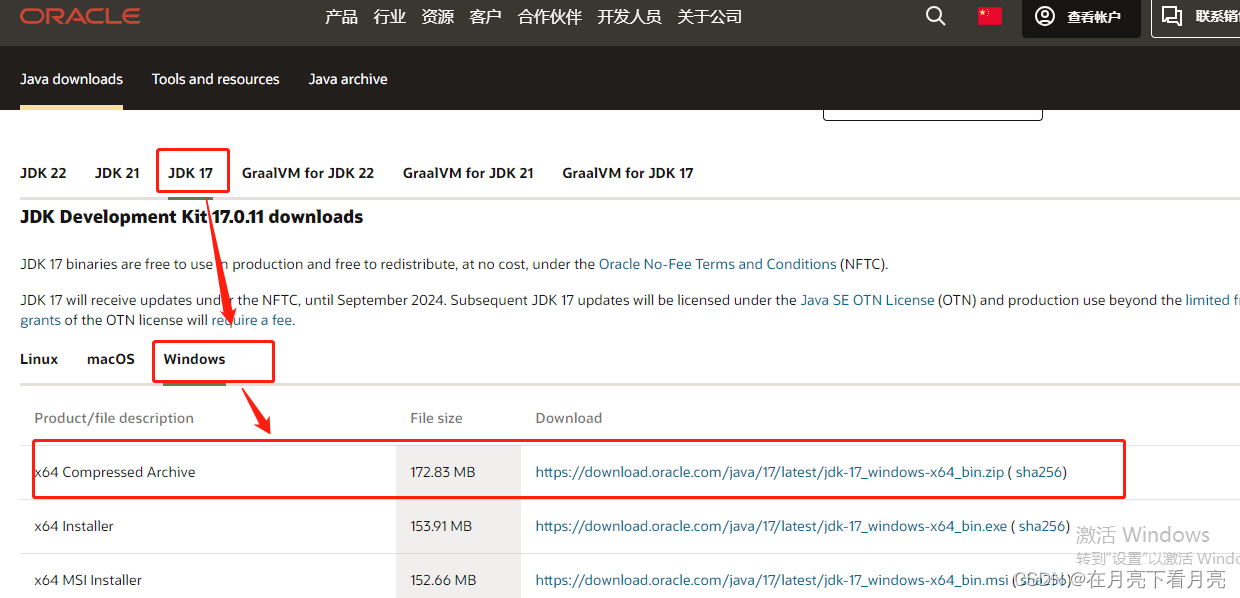Switch to GraalVM for JDK 22 tab
Screen dimensions: 1240x598
point(308,173)
